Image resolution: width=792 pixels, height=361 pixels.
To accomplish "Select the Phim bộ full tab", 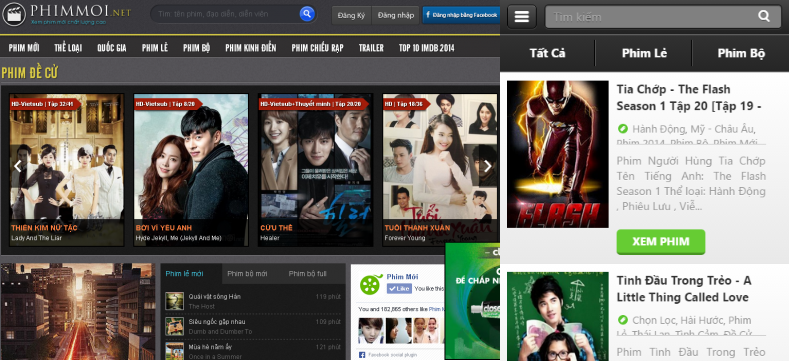I will 308,274.
